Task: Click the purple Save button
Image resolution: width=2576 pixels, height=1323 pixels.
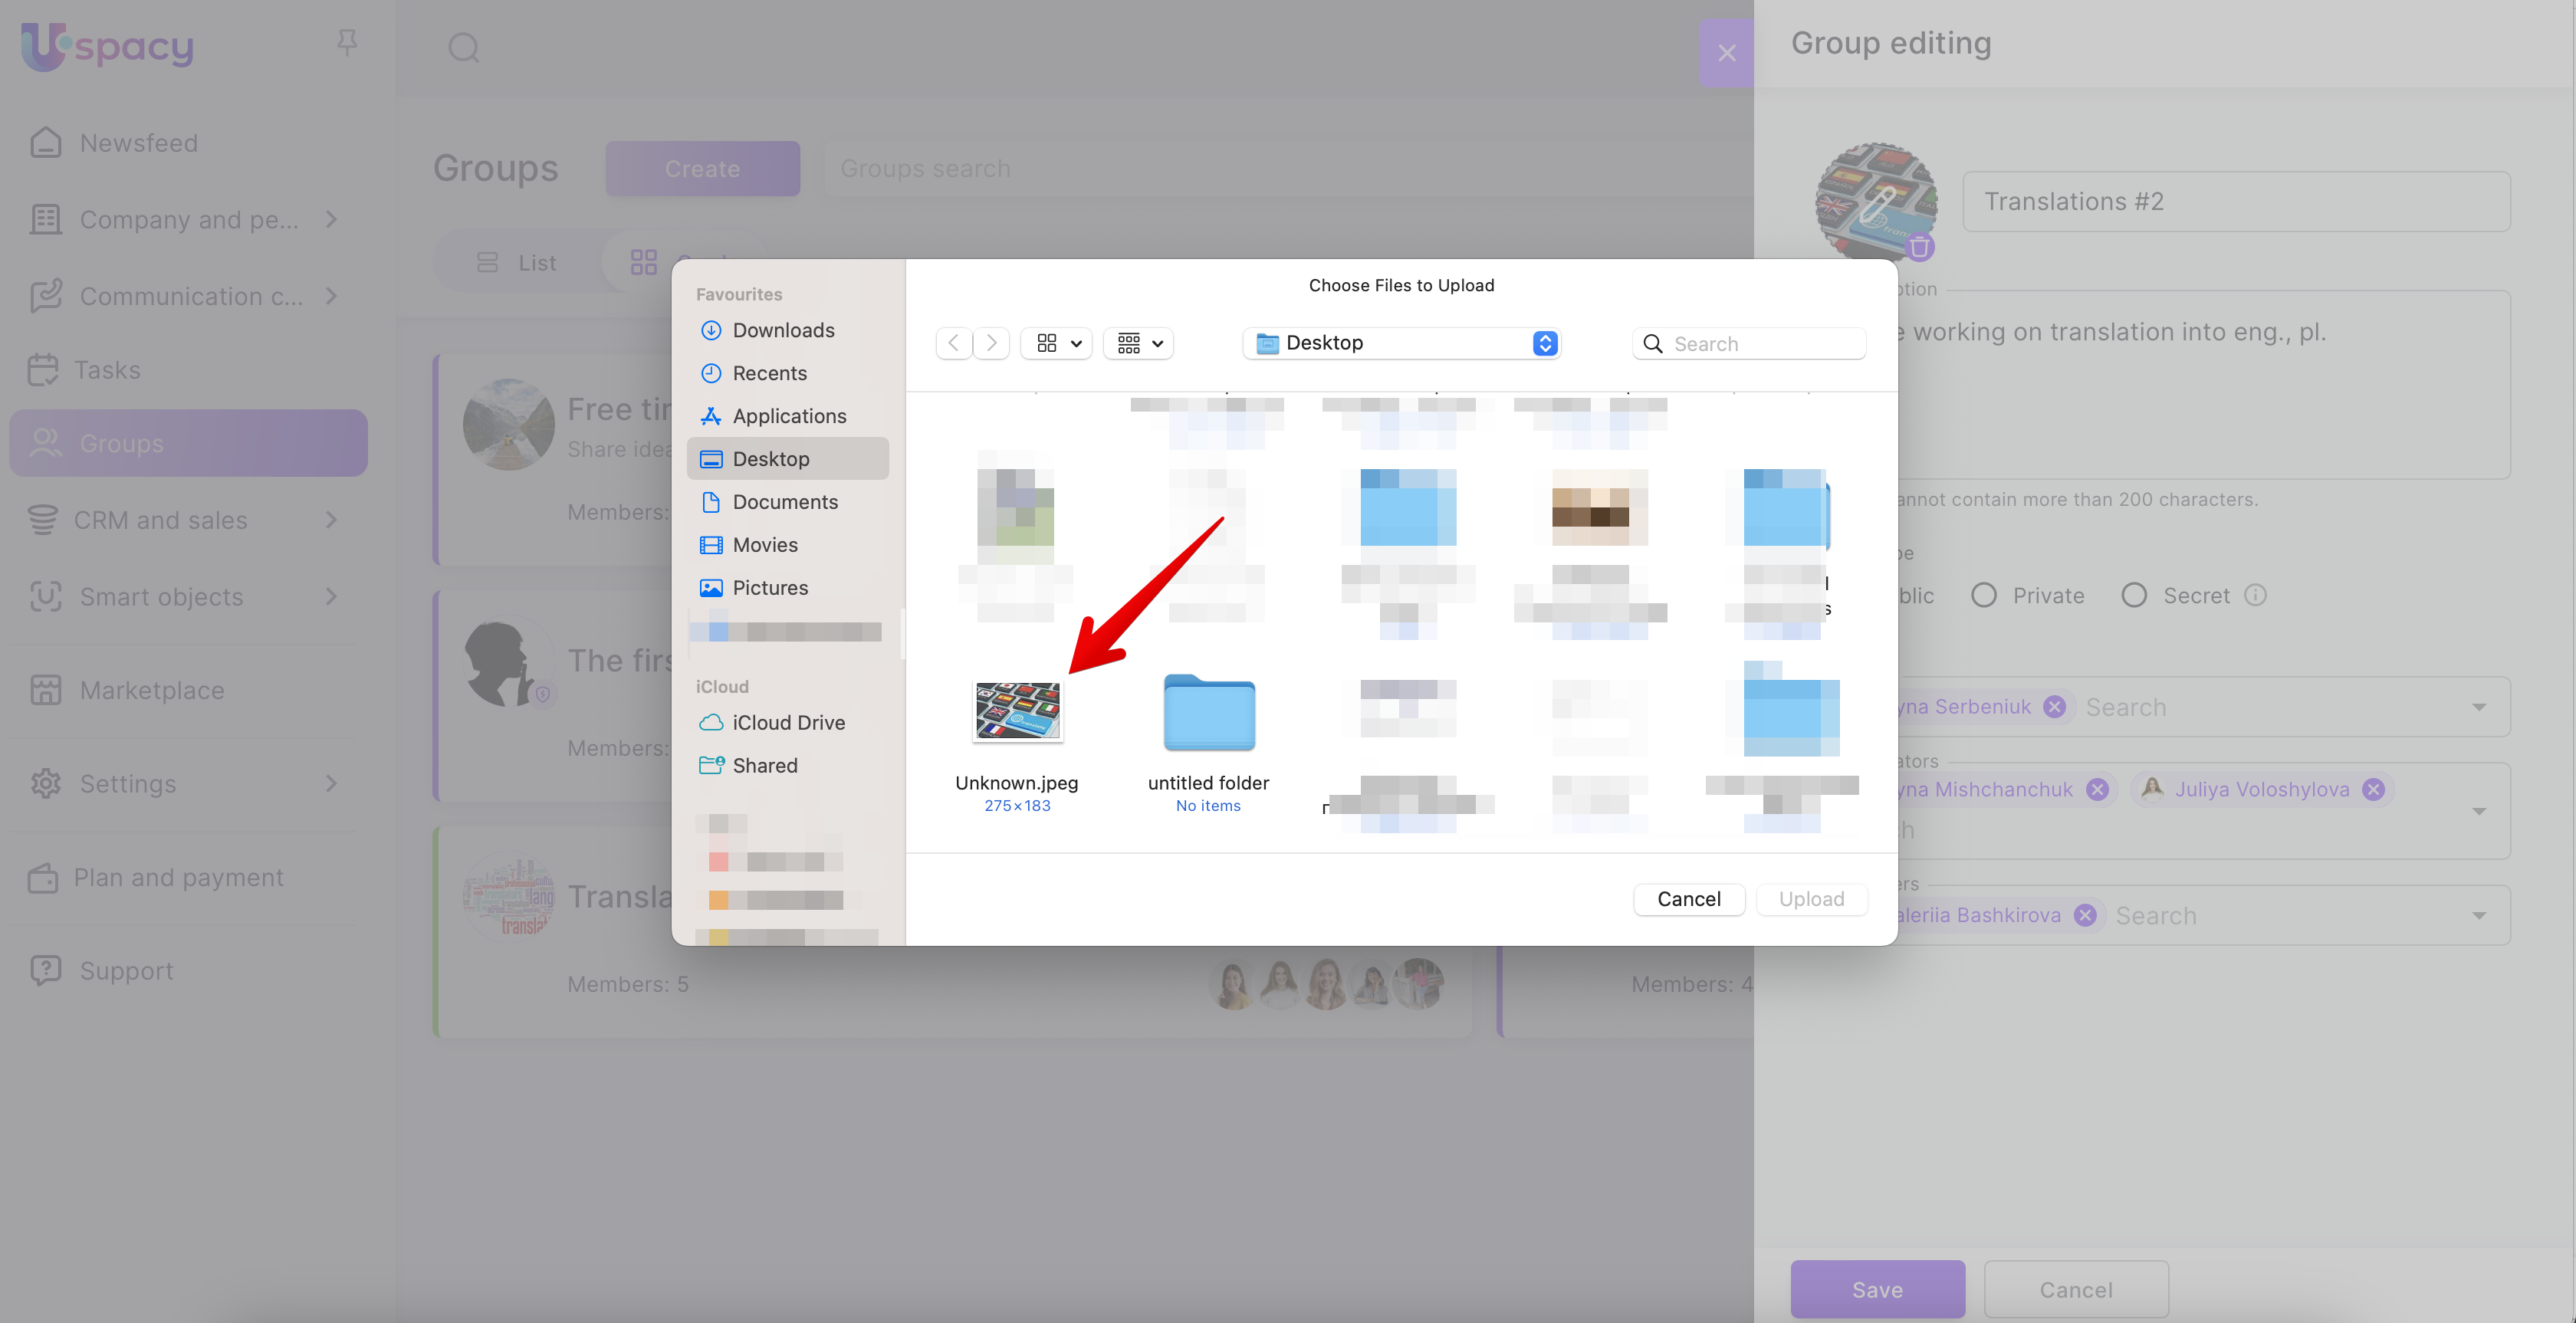Action: click(x=1877, y=1289)
